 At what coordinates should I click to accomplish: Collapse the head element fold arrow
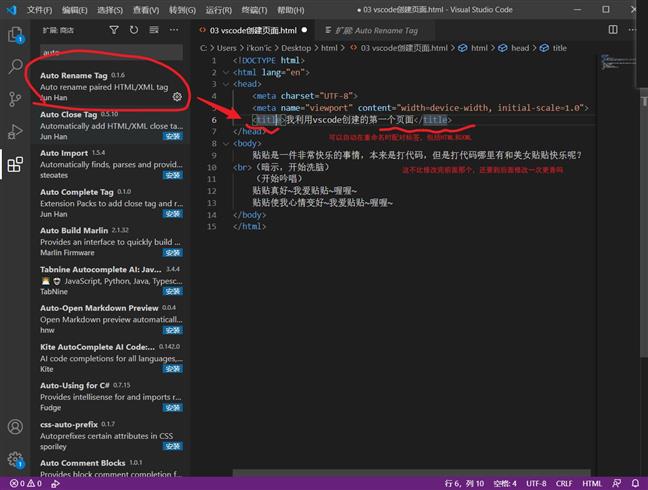[x=226, y=84]
